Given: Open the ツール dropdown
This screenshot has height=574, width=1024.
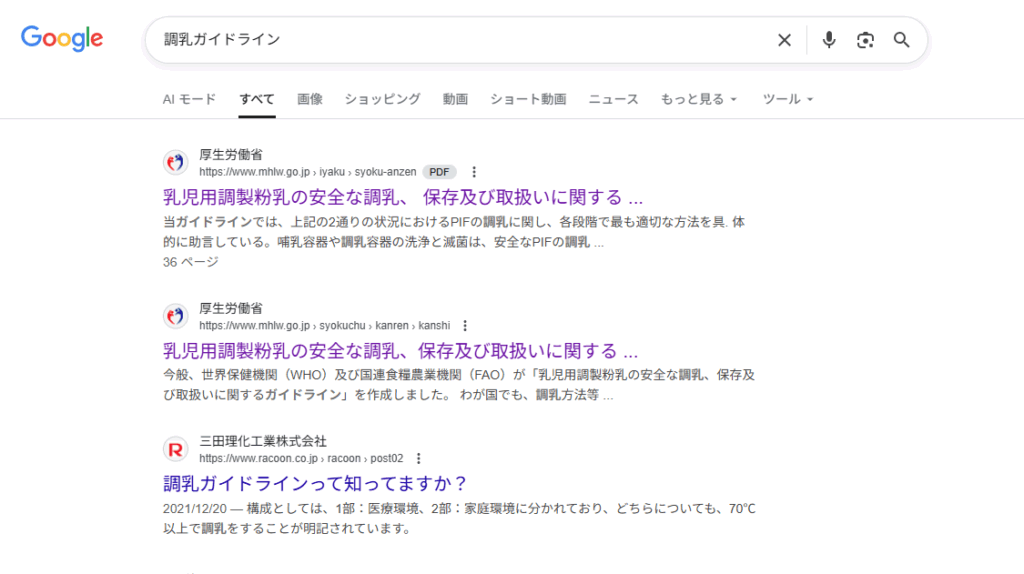Looking at the screenshot, I should (787, 99).
